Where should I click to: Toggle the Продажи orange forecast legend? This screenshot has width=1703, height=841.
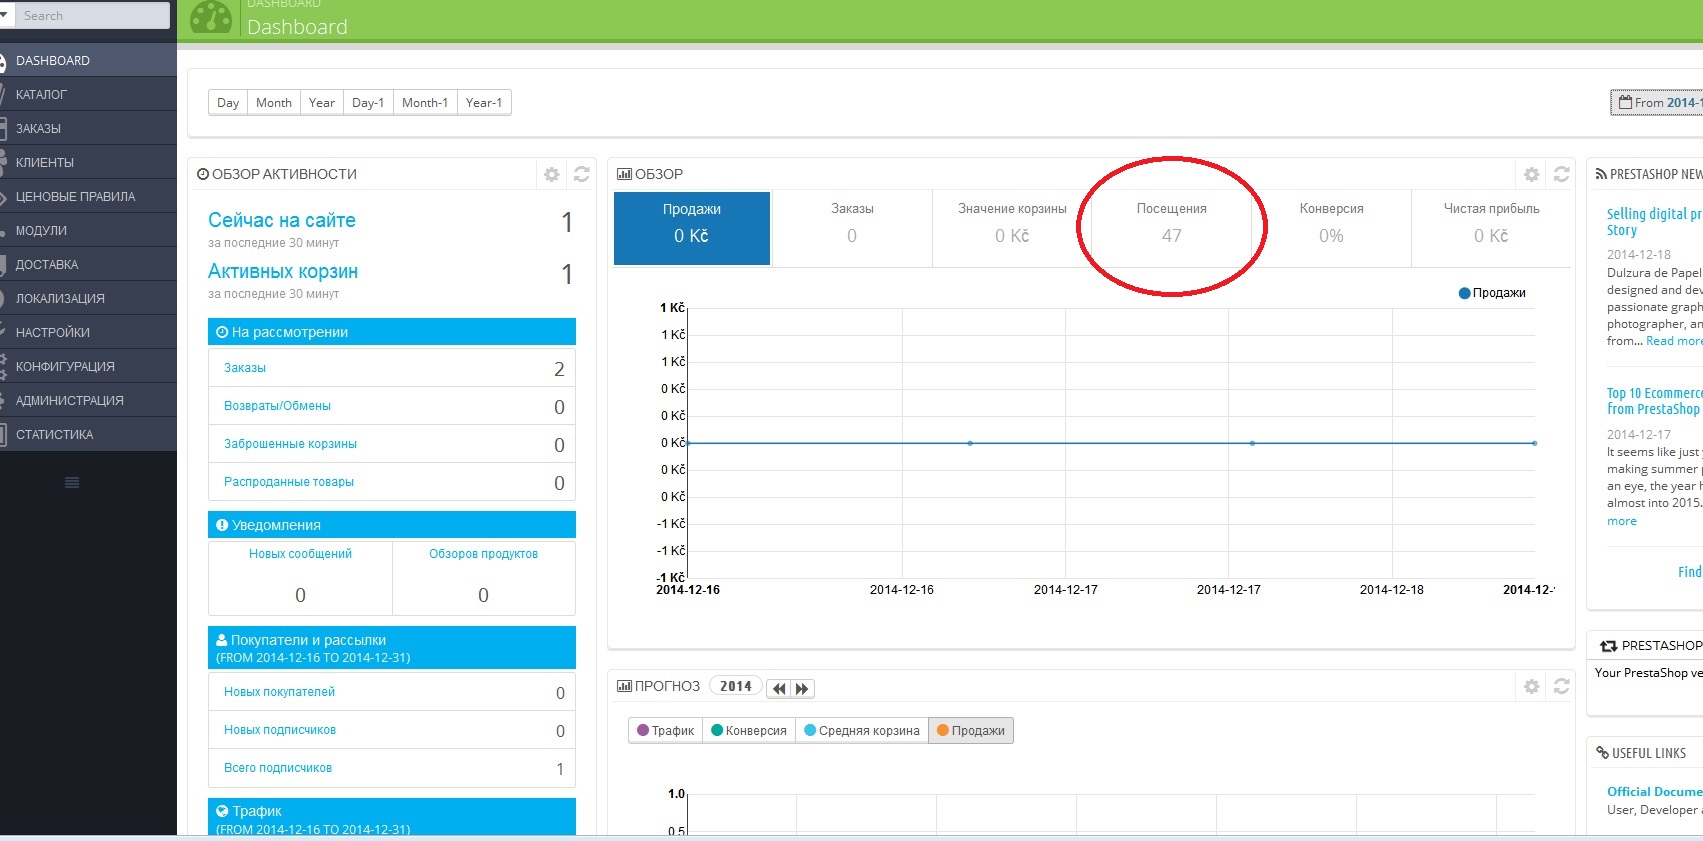click(971, 731)
